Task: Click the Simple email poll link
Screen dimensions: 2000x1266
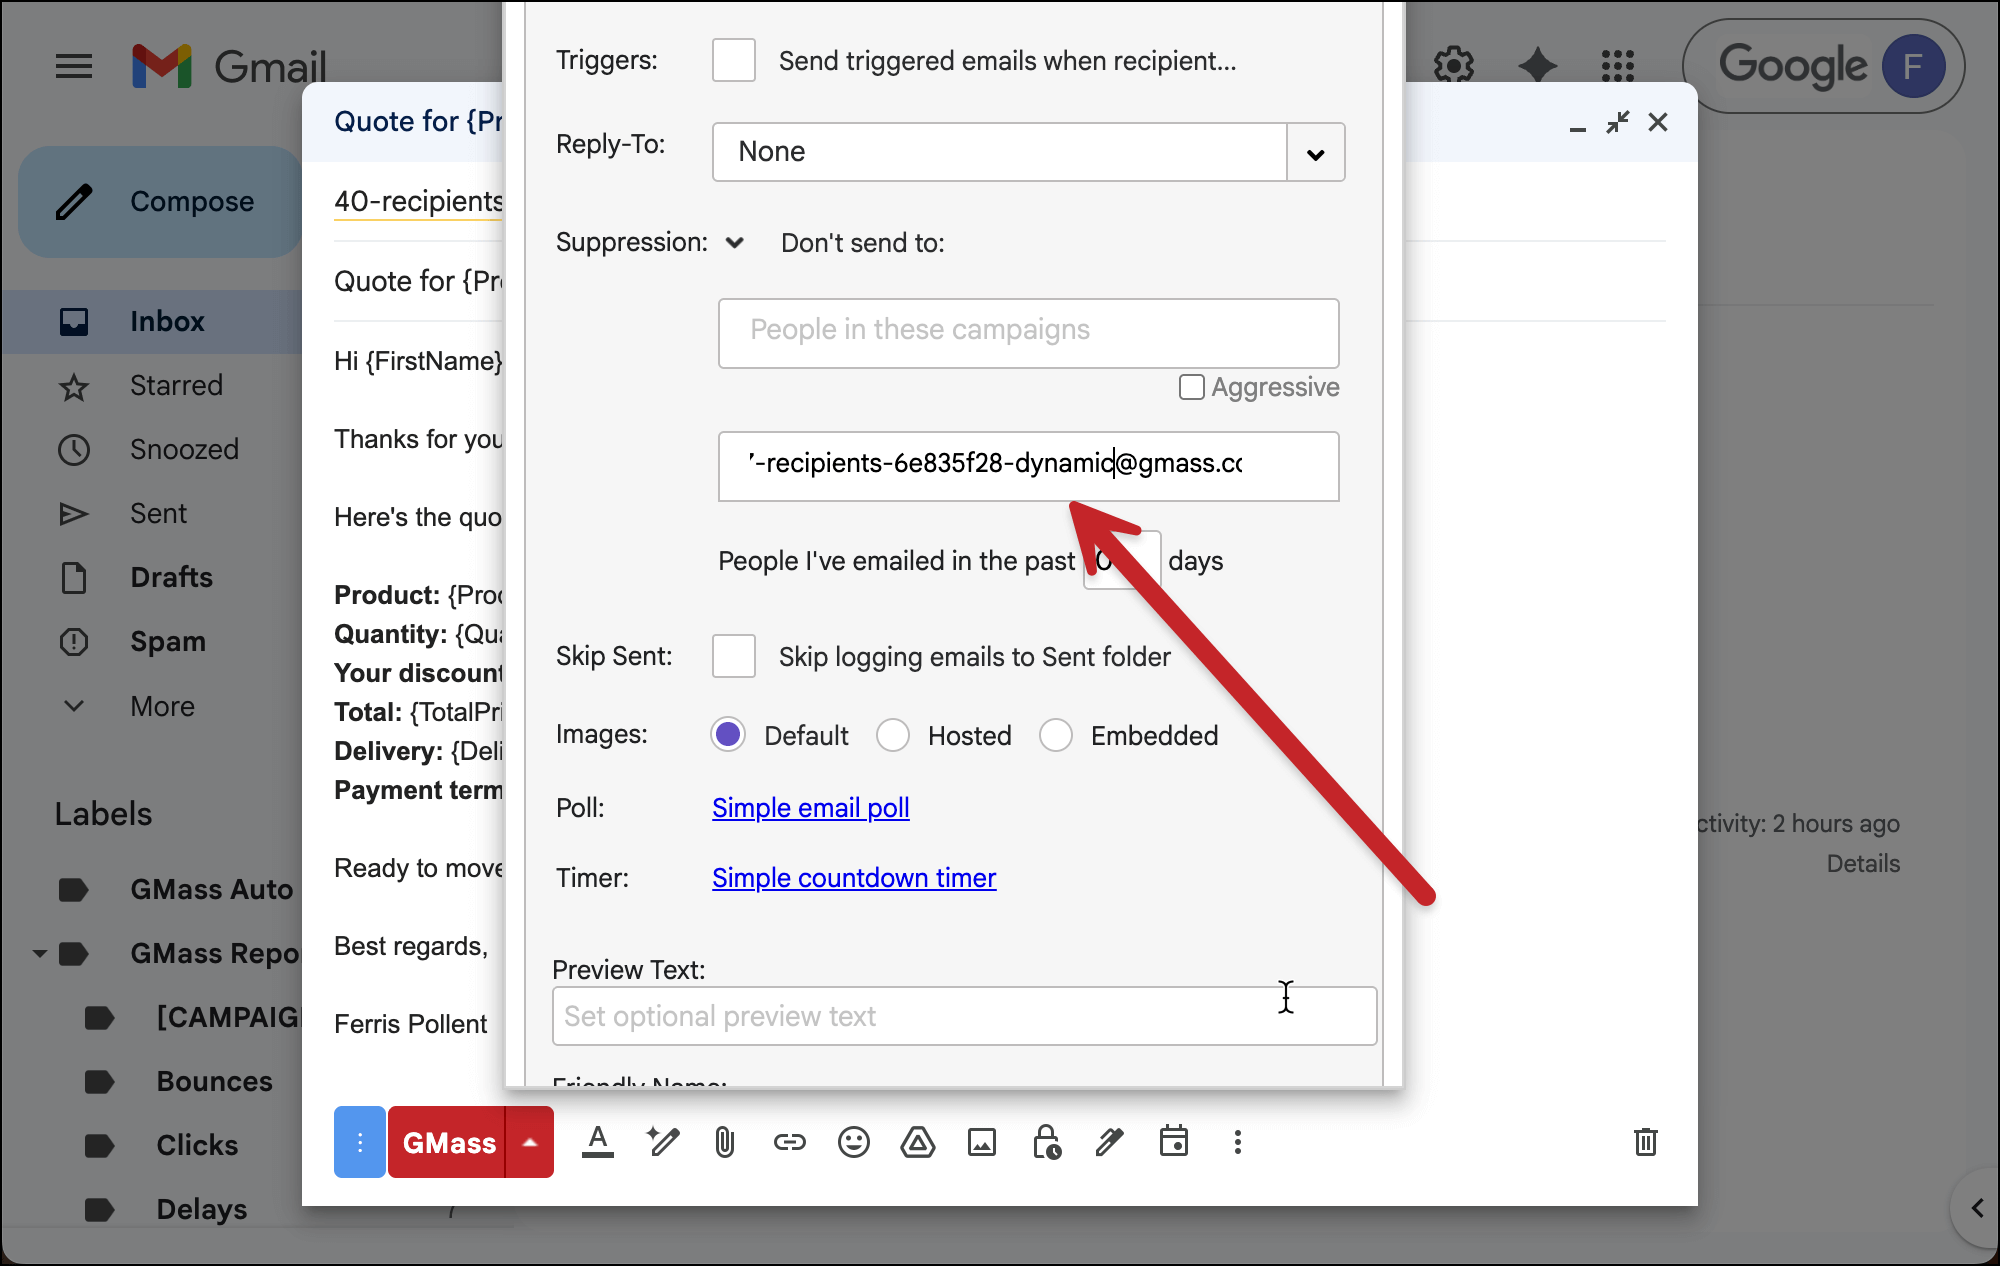Action: coord(810,808)
